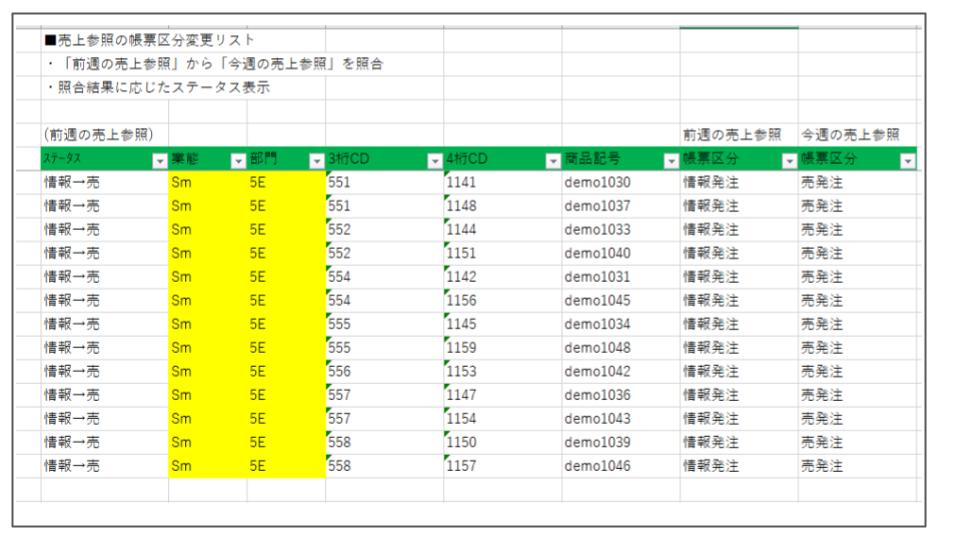Click the 今週の売上参照 label cell

tap(849, 135)
